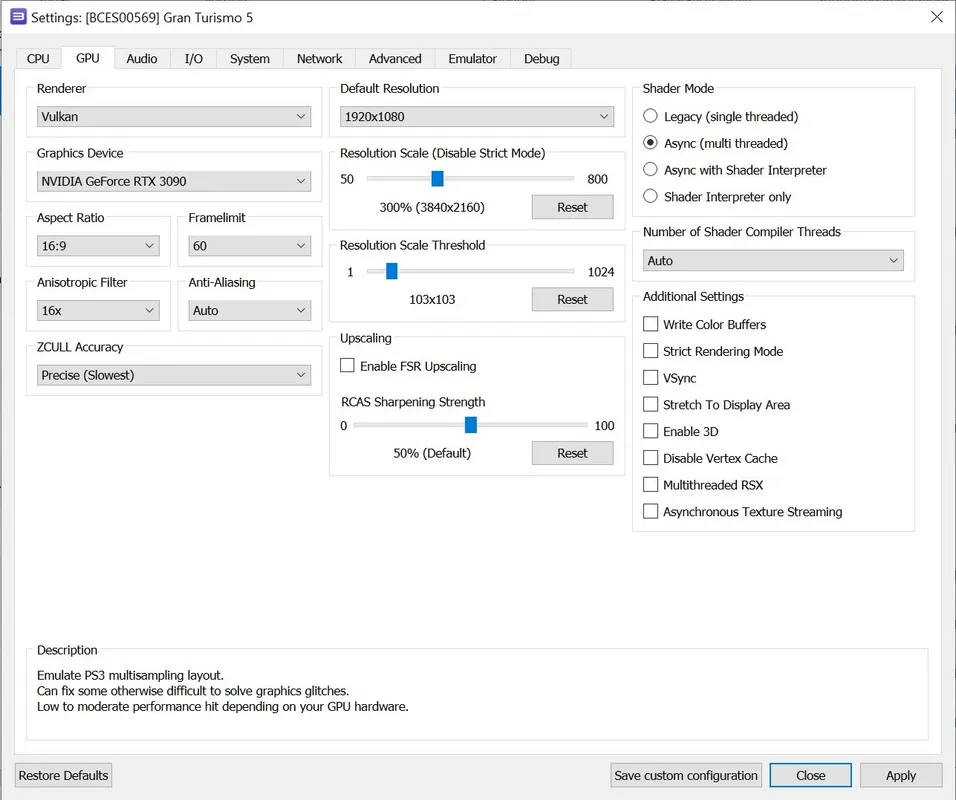This screenshot has width=956, height=800.
Task: Click the 50% (Default) sharpening value
Action: 432,453
